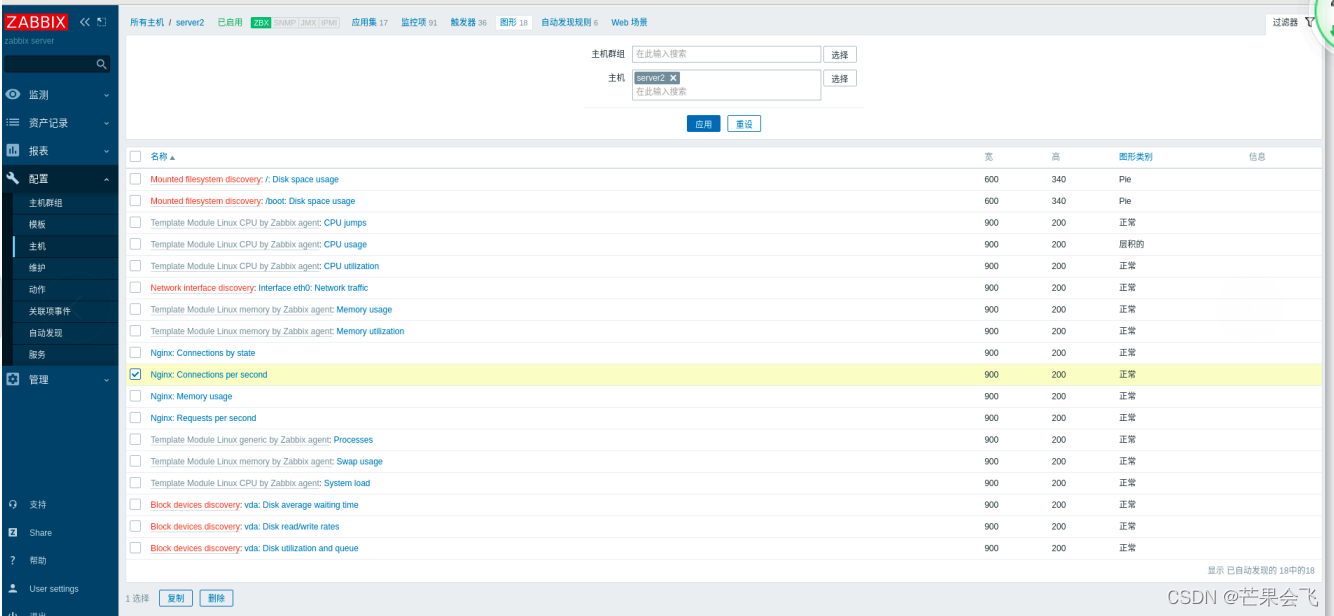The height and width of the screenshot is (616, 1334).
Task: Open the 应用集 17 tab
Action: [369, 22]
